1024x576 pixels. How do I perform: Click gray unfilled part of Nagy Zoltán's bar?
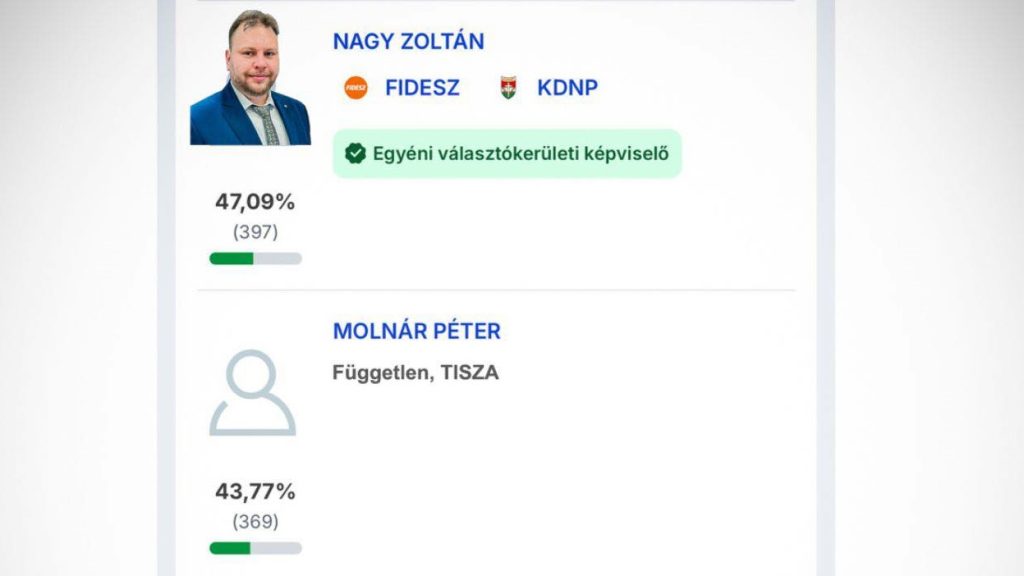pos(277,258)
